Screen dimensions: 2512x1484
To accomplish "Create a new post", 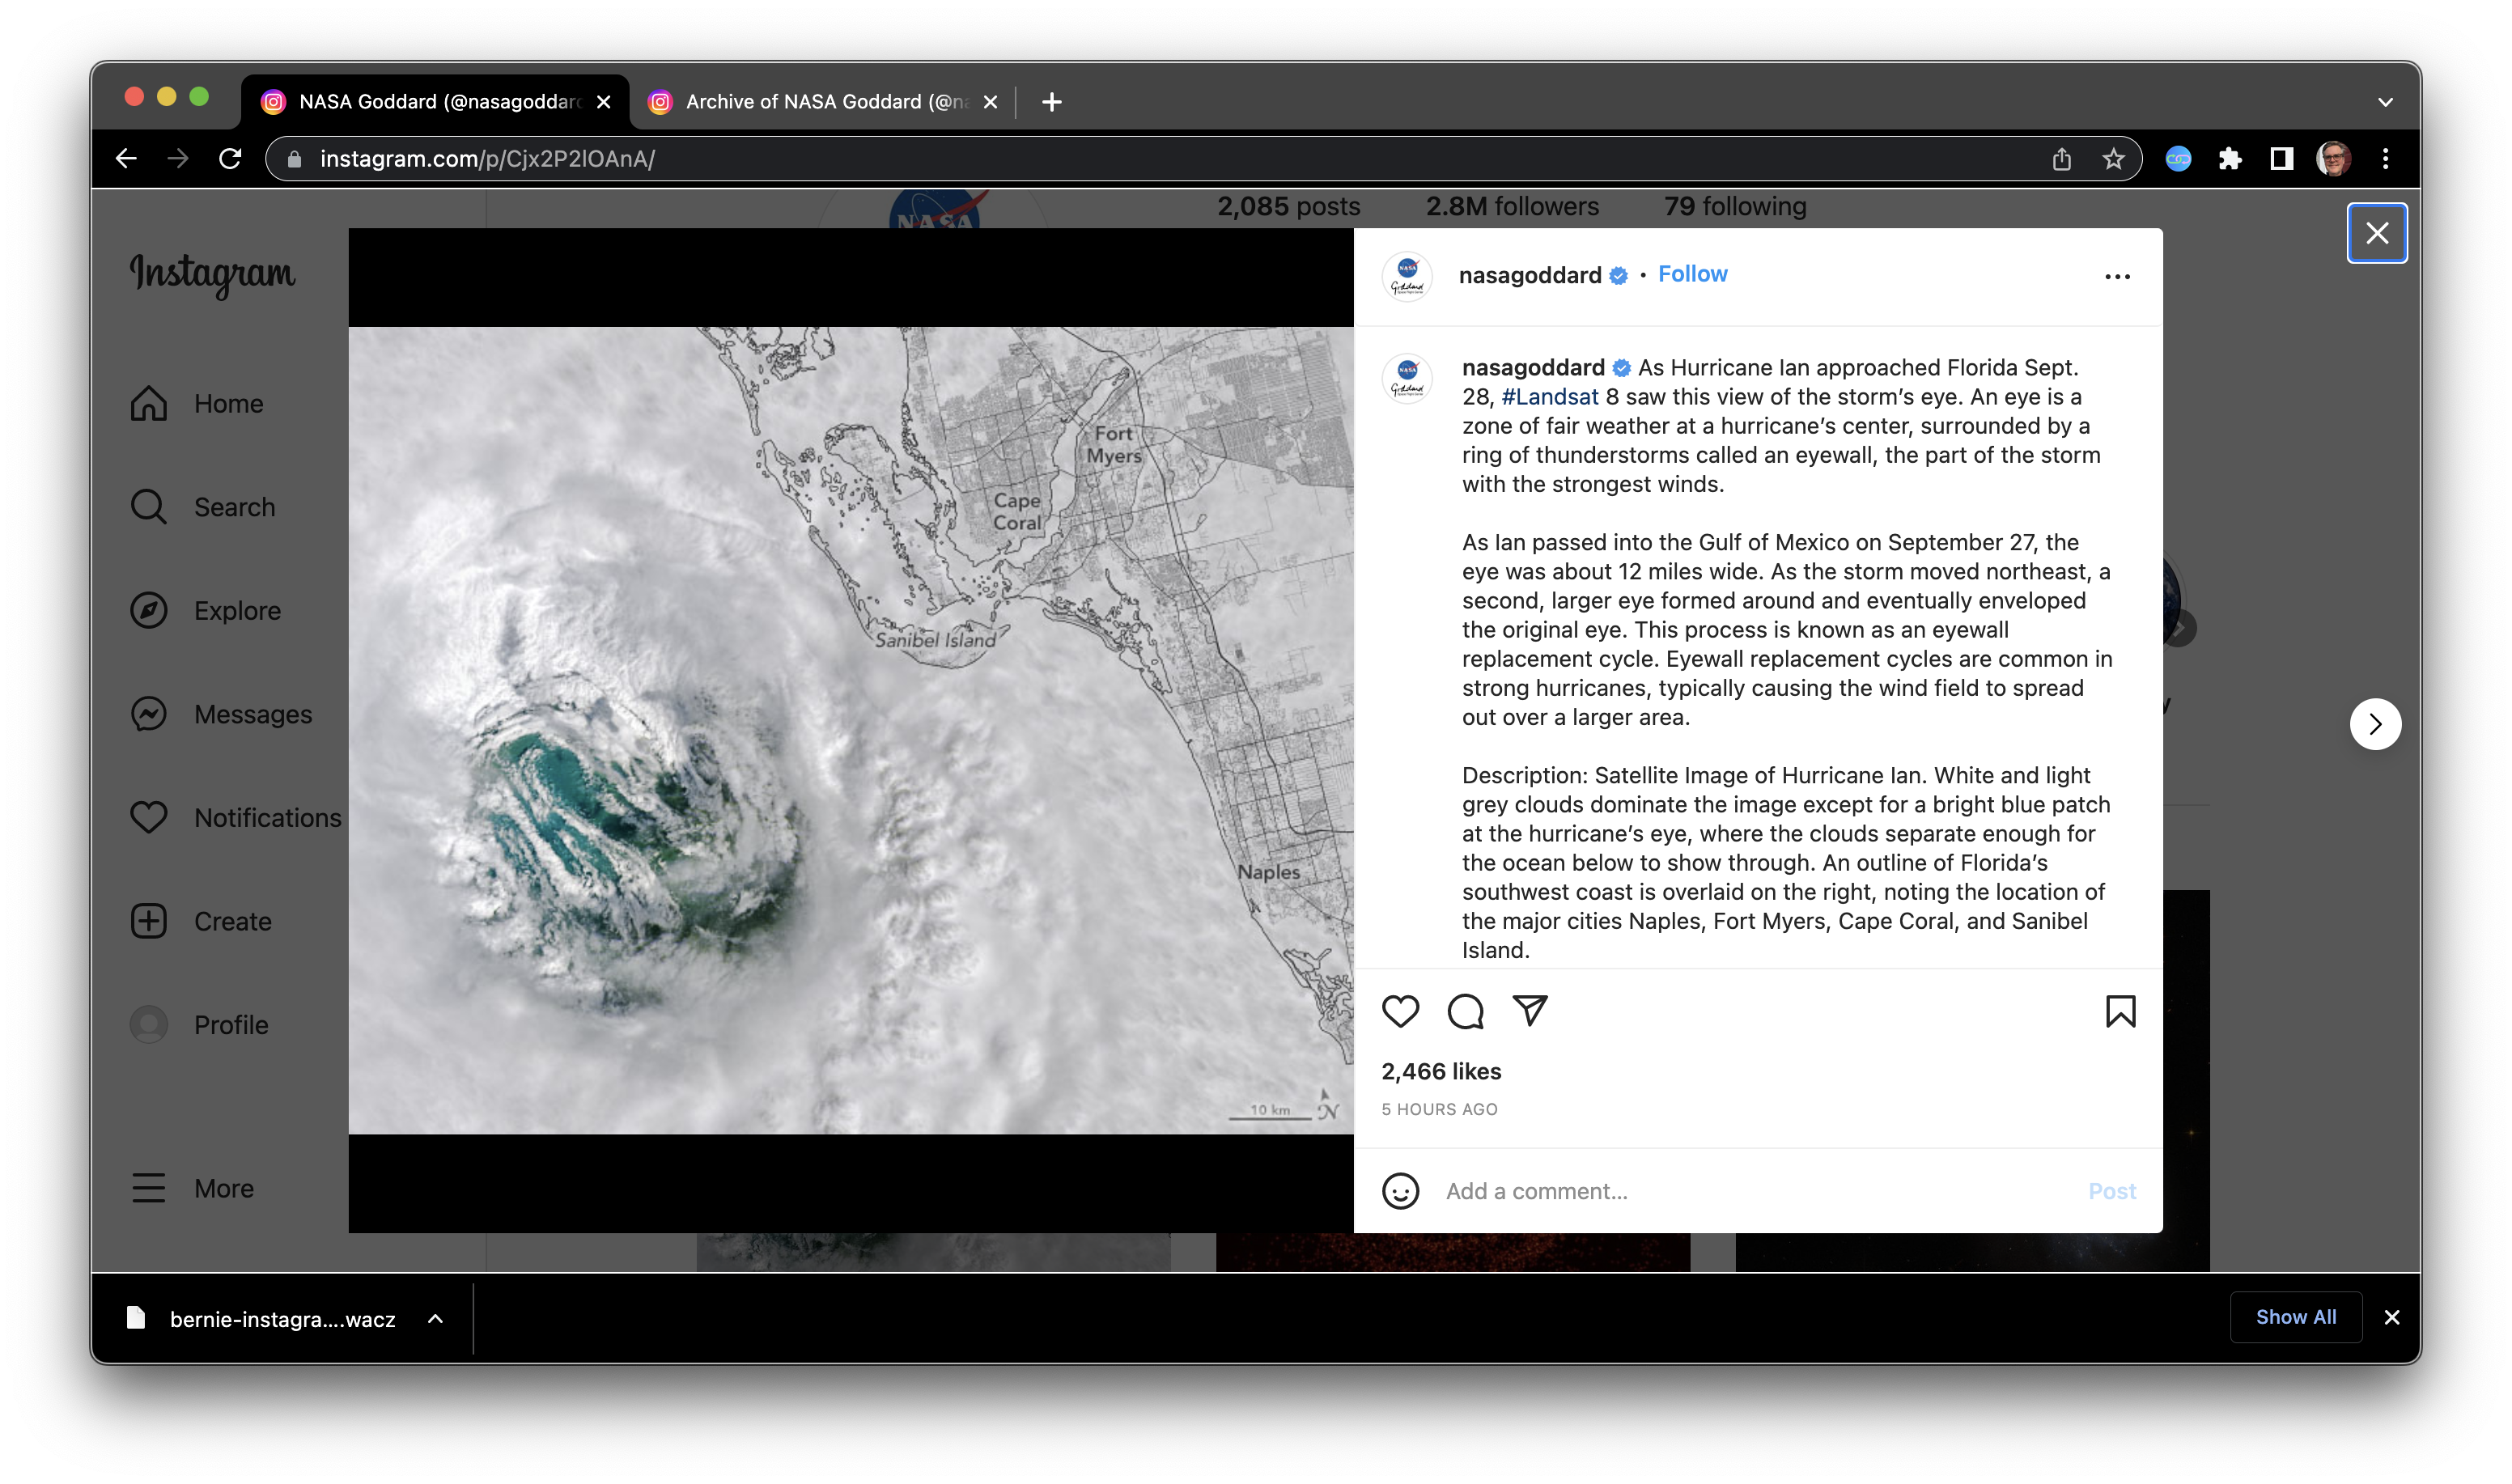I will click(231, 921).
